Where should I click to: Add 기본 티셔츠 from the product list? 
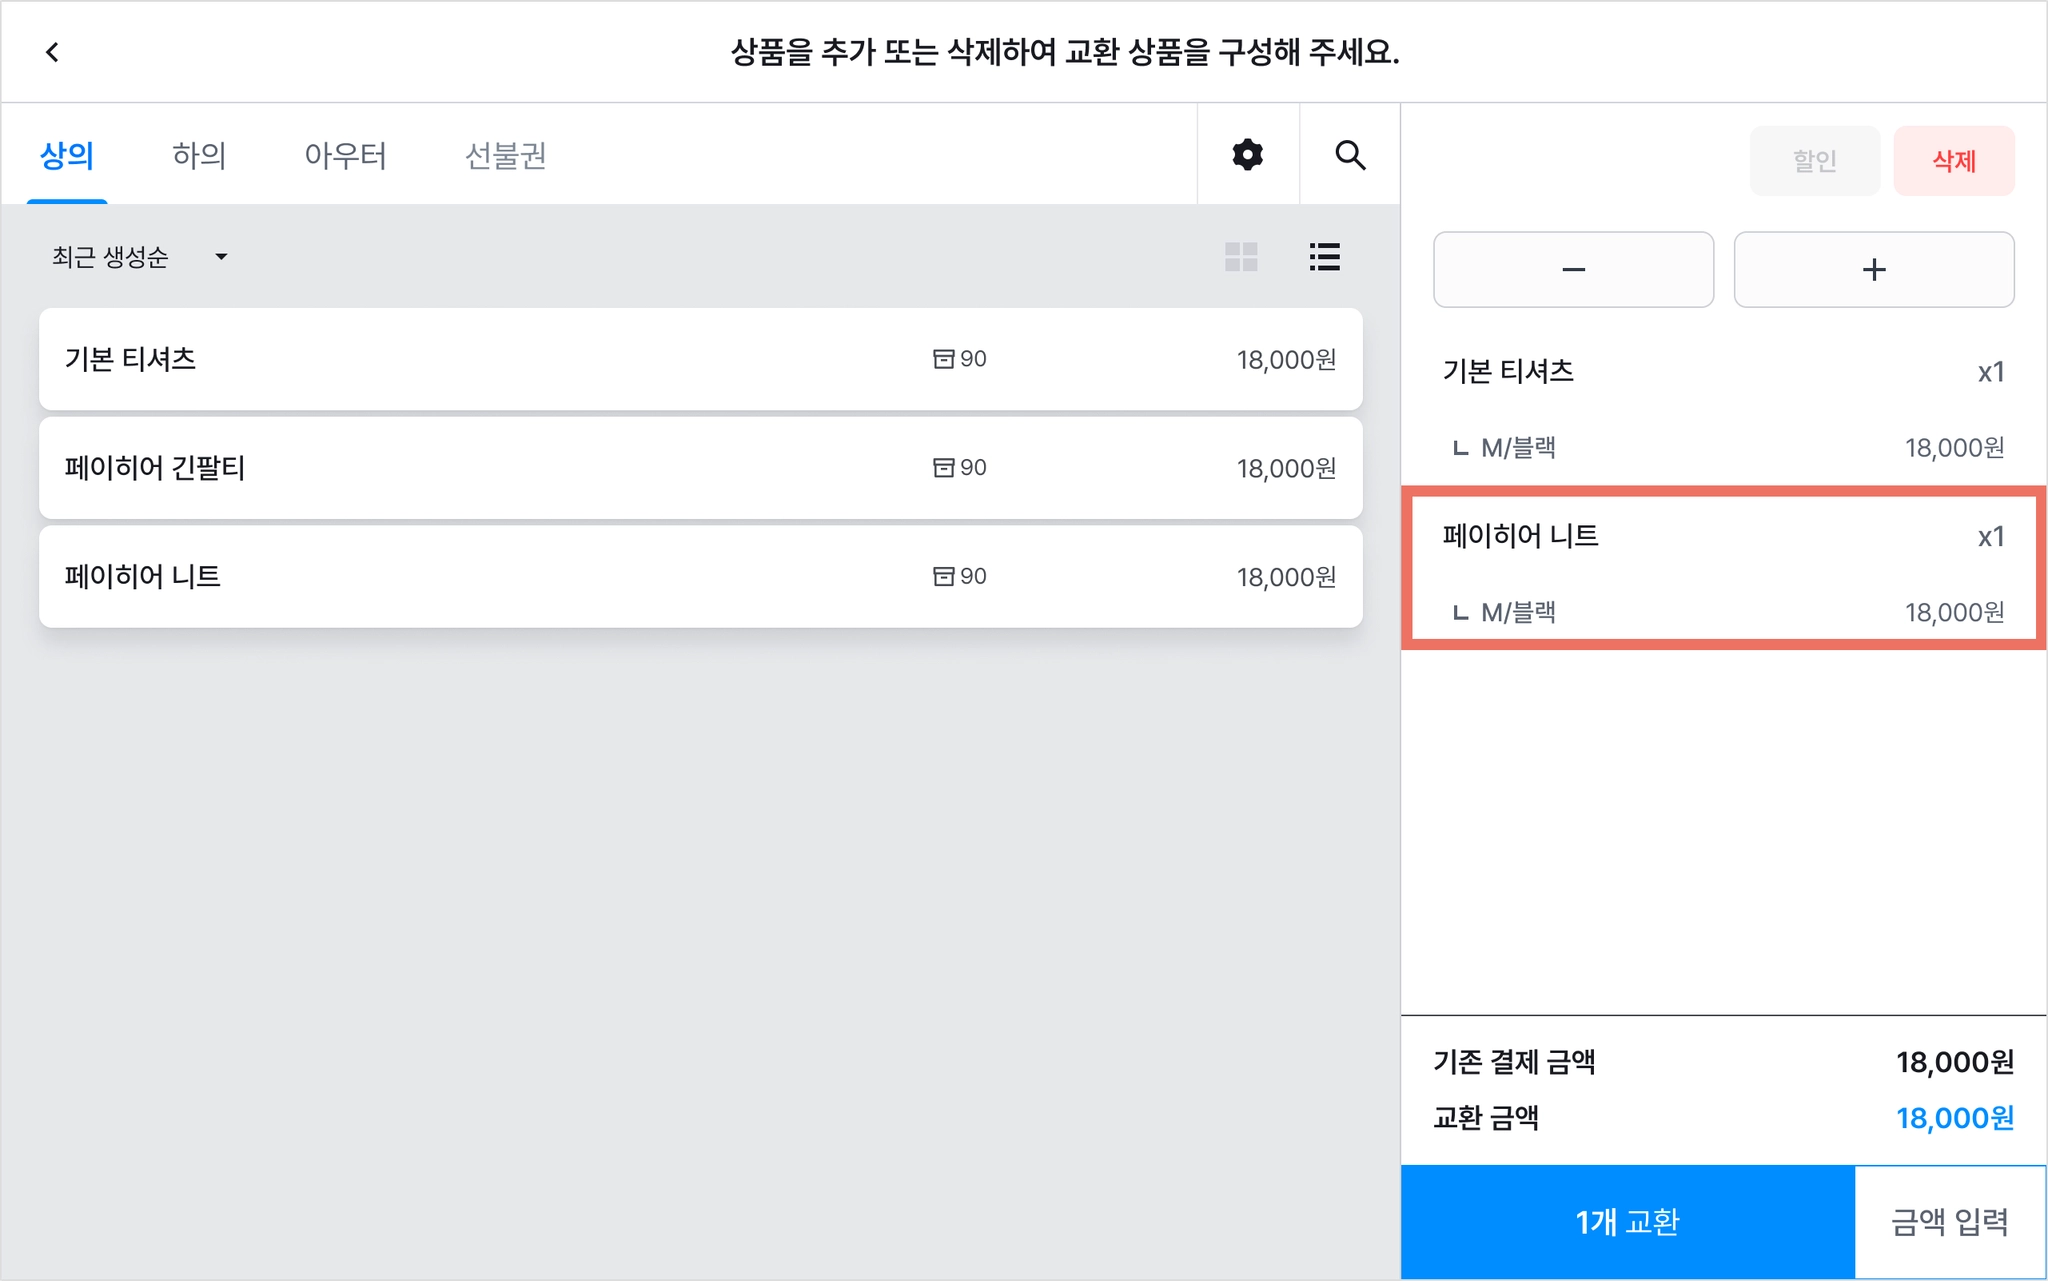pos(700,359)
